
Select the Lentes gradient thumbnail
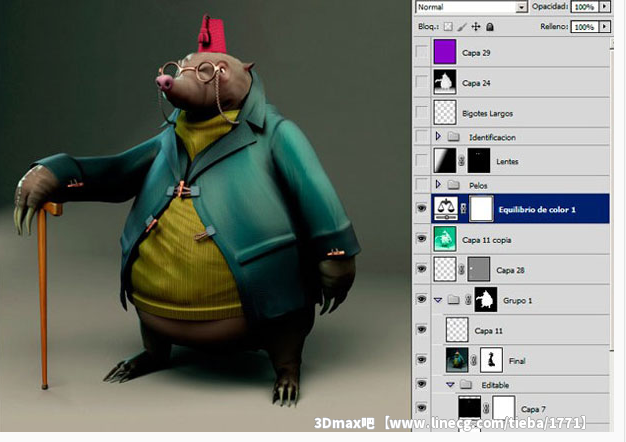[x=445, y=161]
